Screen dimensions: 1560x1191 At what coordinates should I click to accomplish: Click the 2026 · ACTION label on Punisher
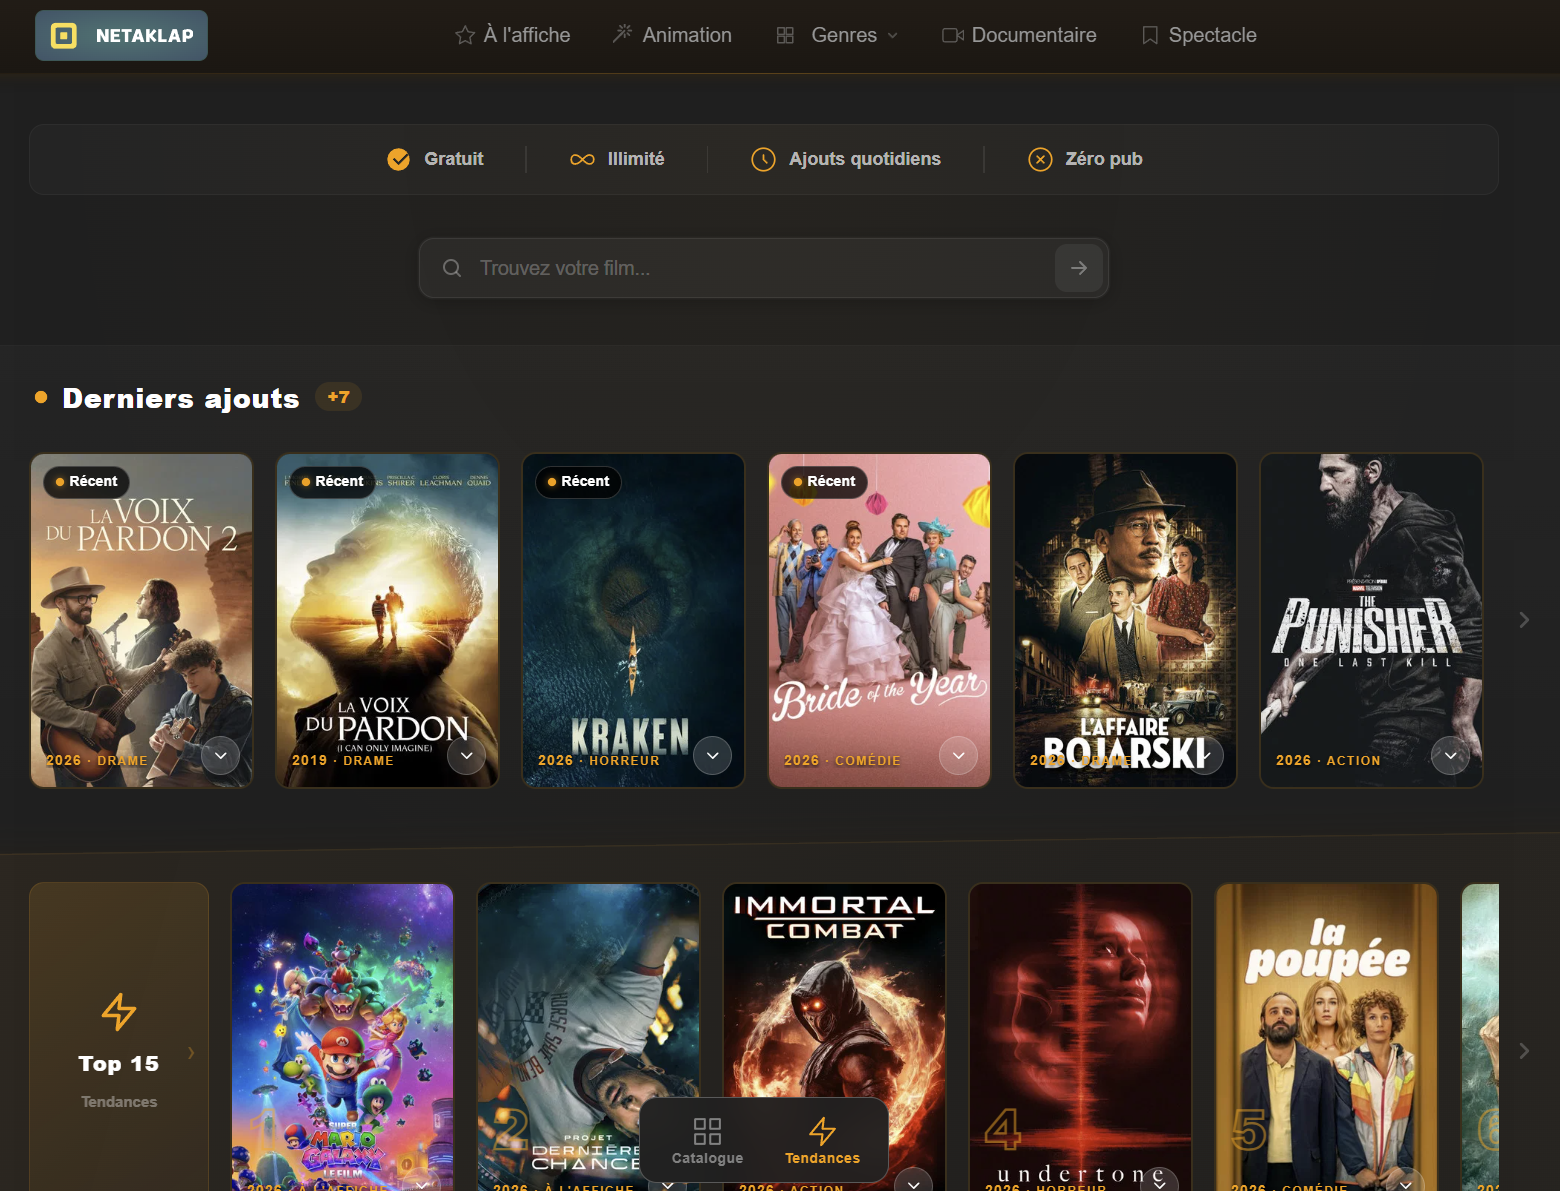pyautogui.click(x=1328, y=761)
